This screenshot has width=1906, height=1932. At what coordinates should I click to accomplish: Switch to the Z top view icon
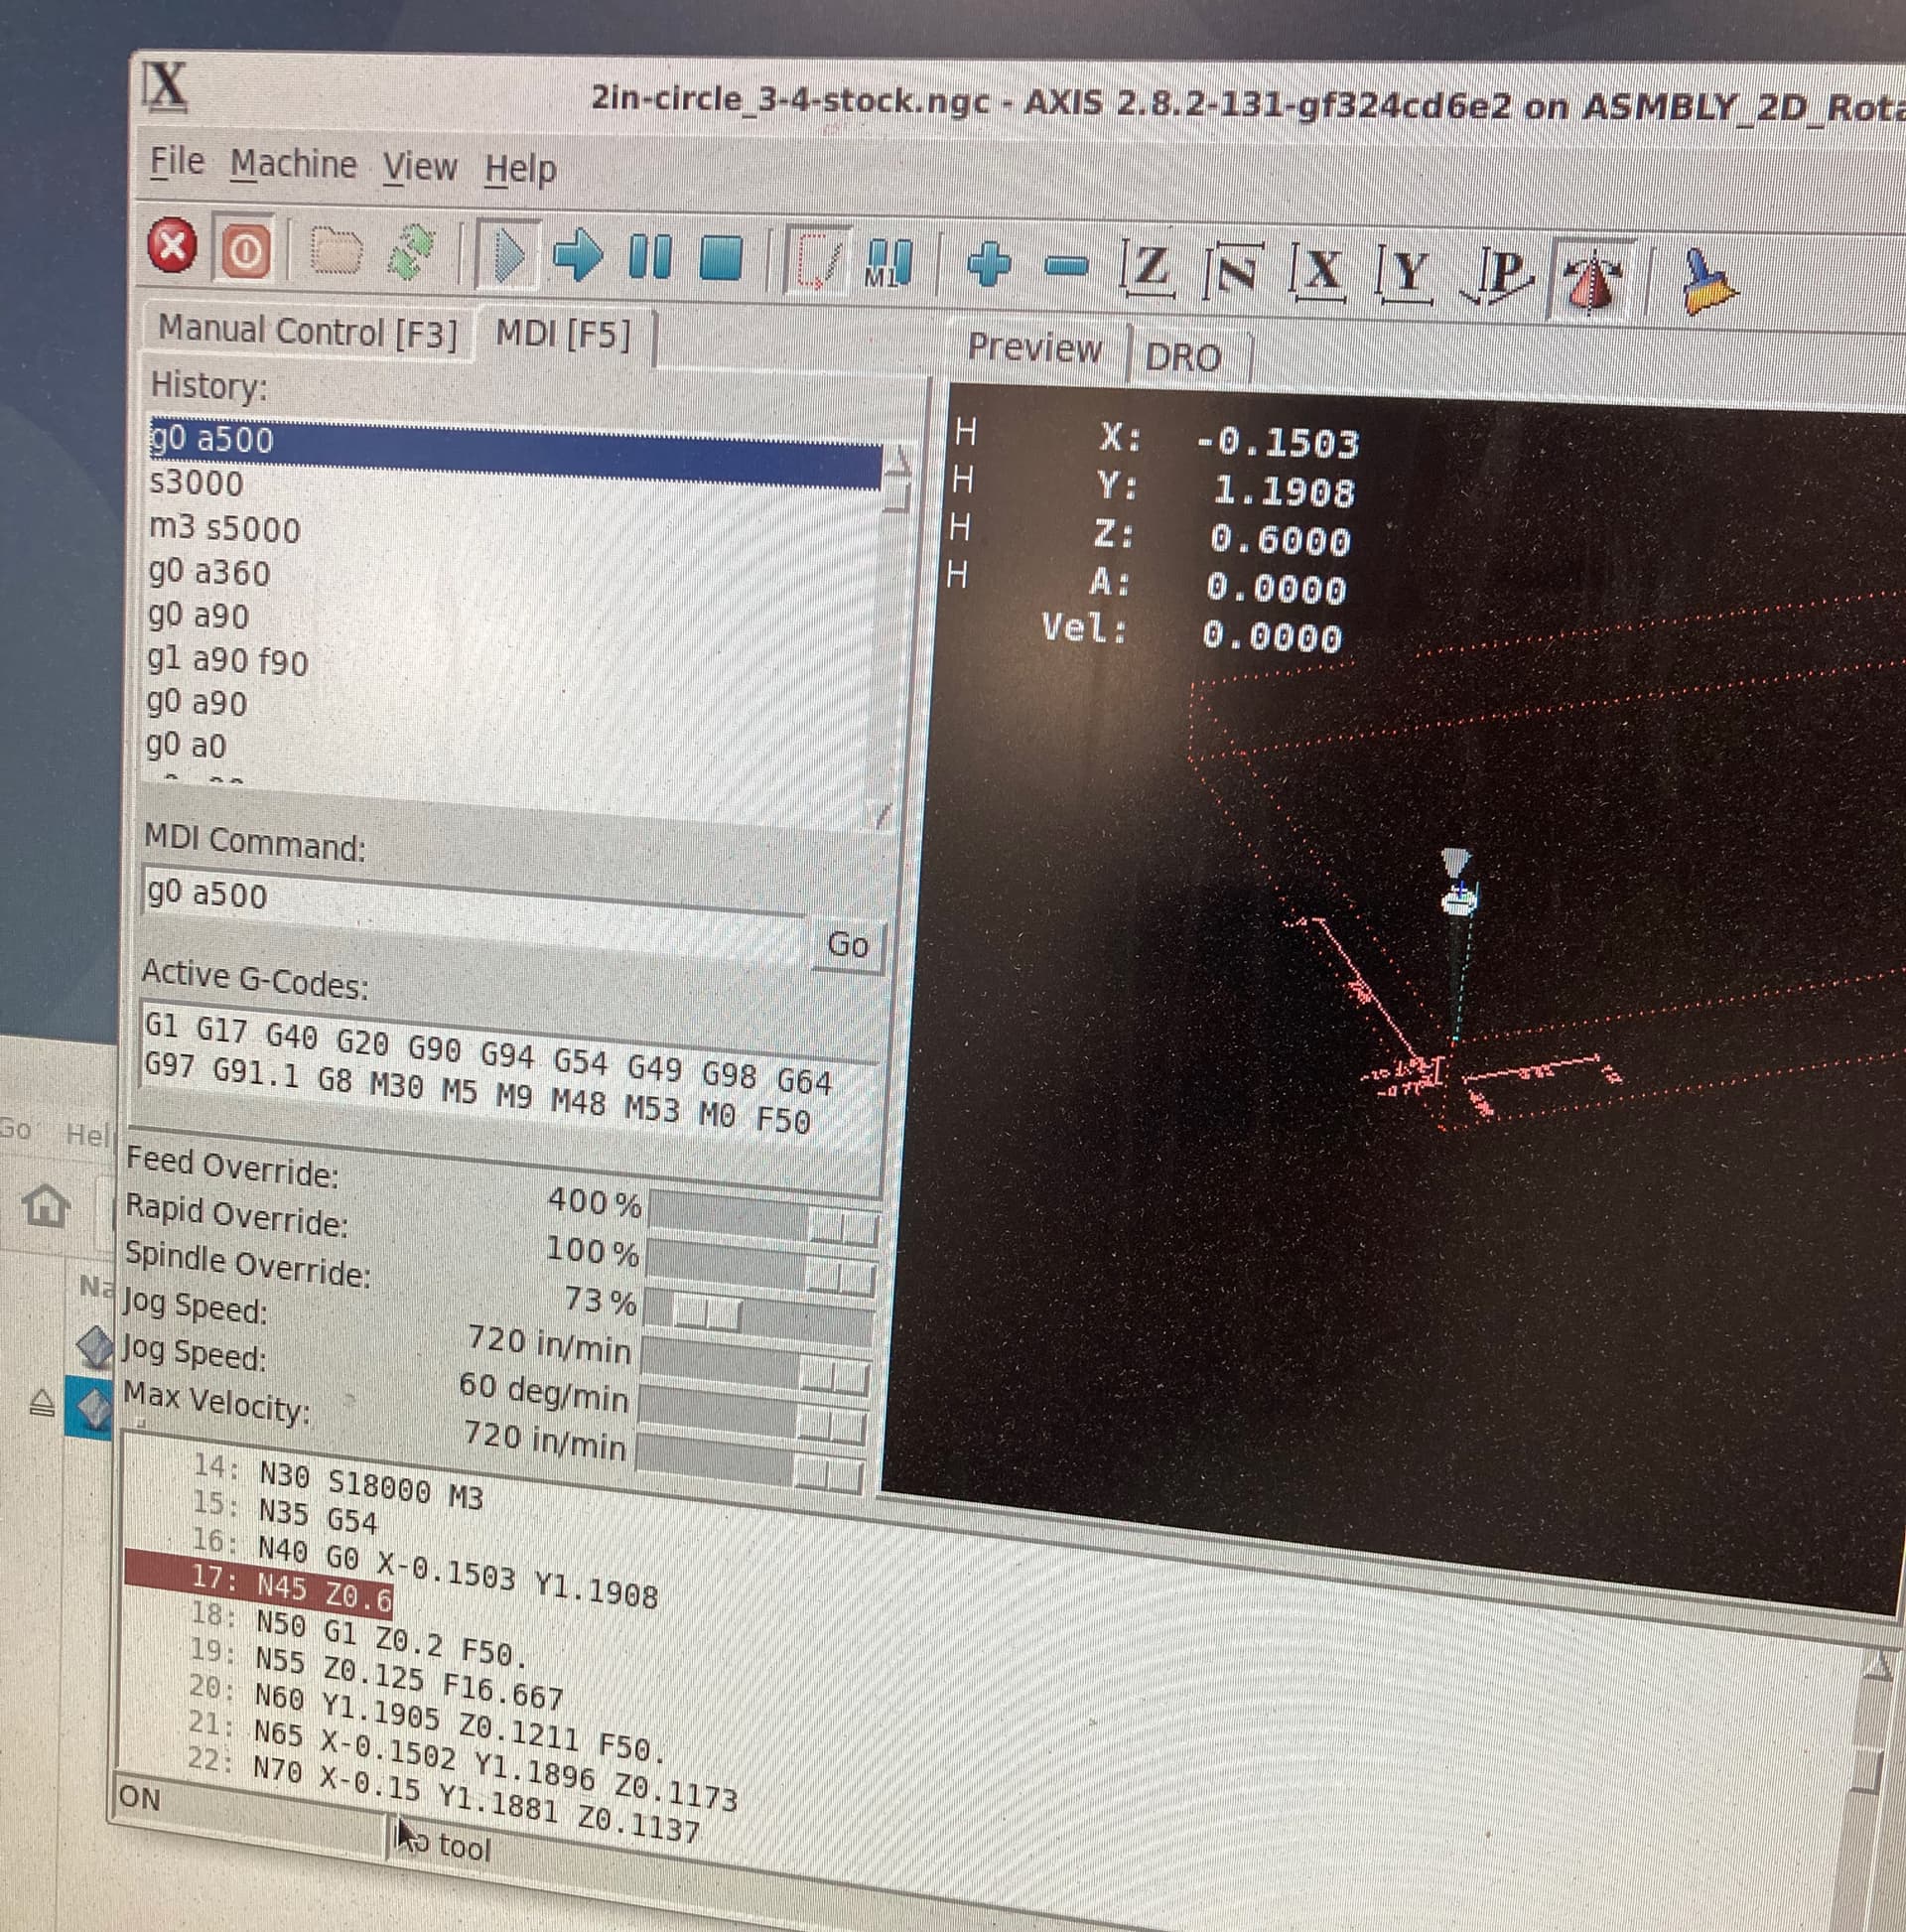click(x=1148, y=269)
